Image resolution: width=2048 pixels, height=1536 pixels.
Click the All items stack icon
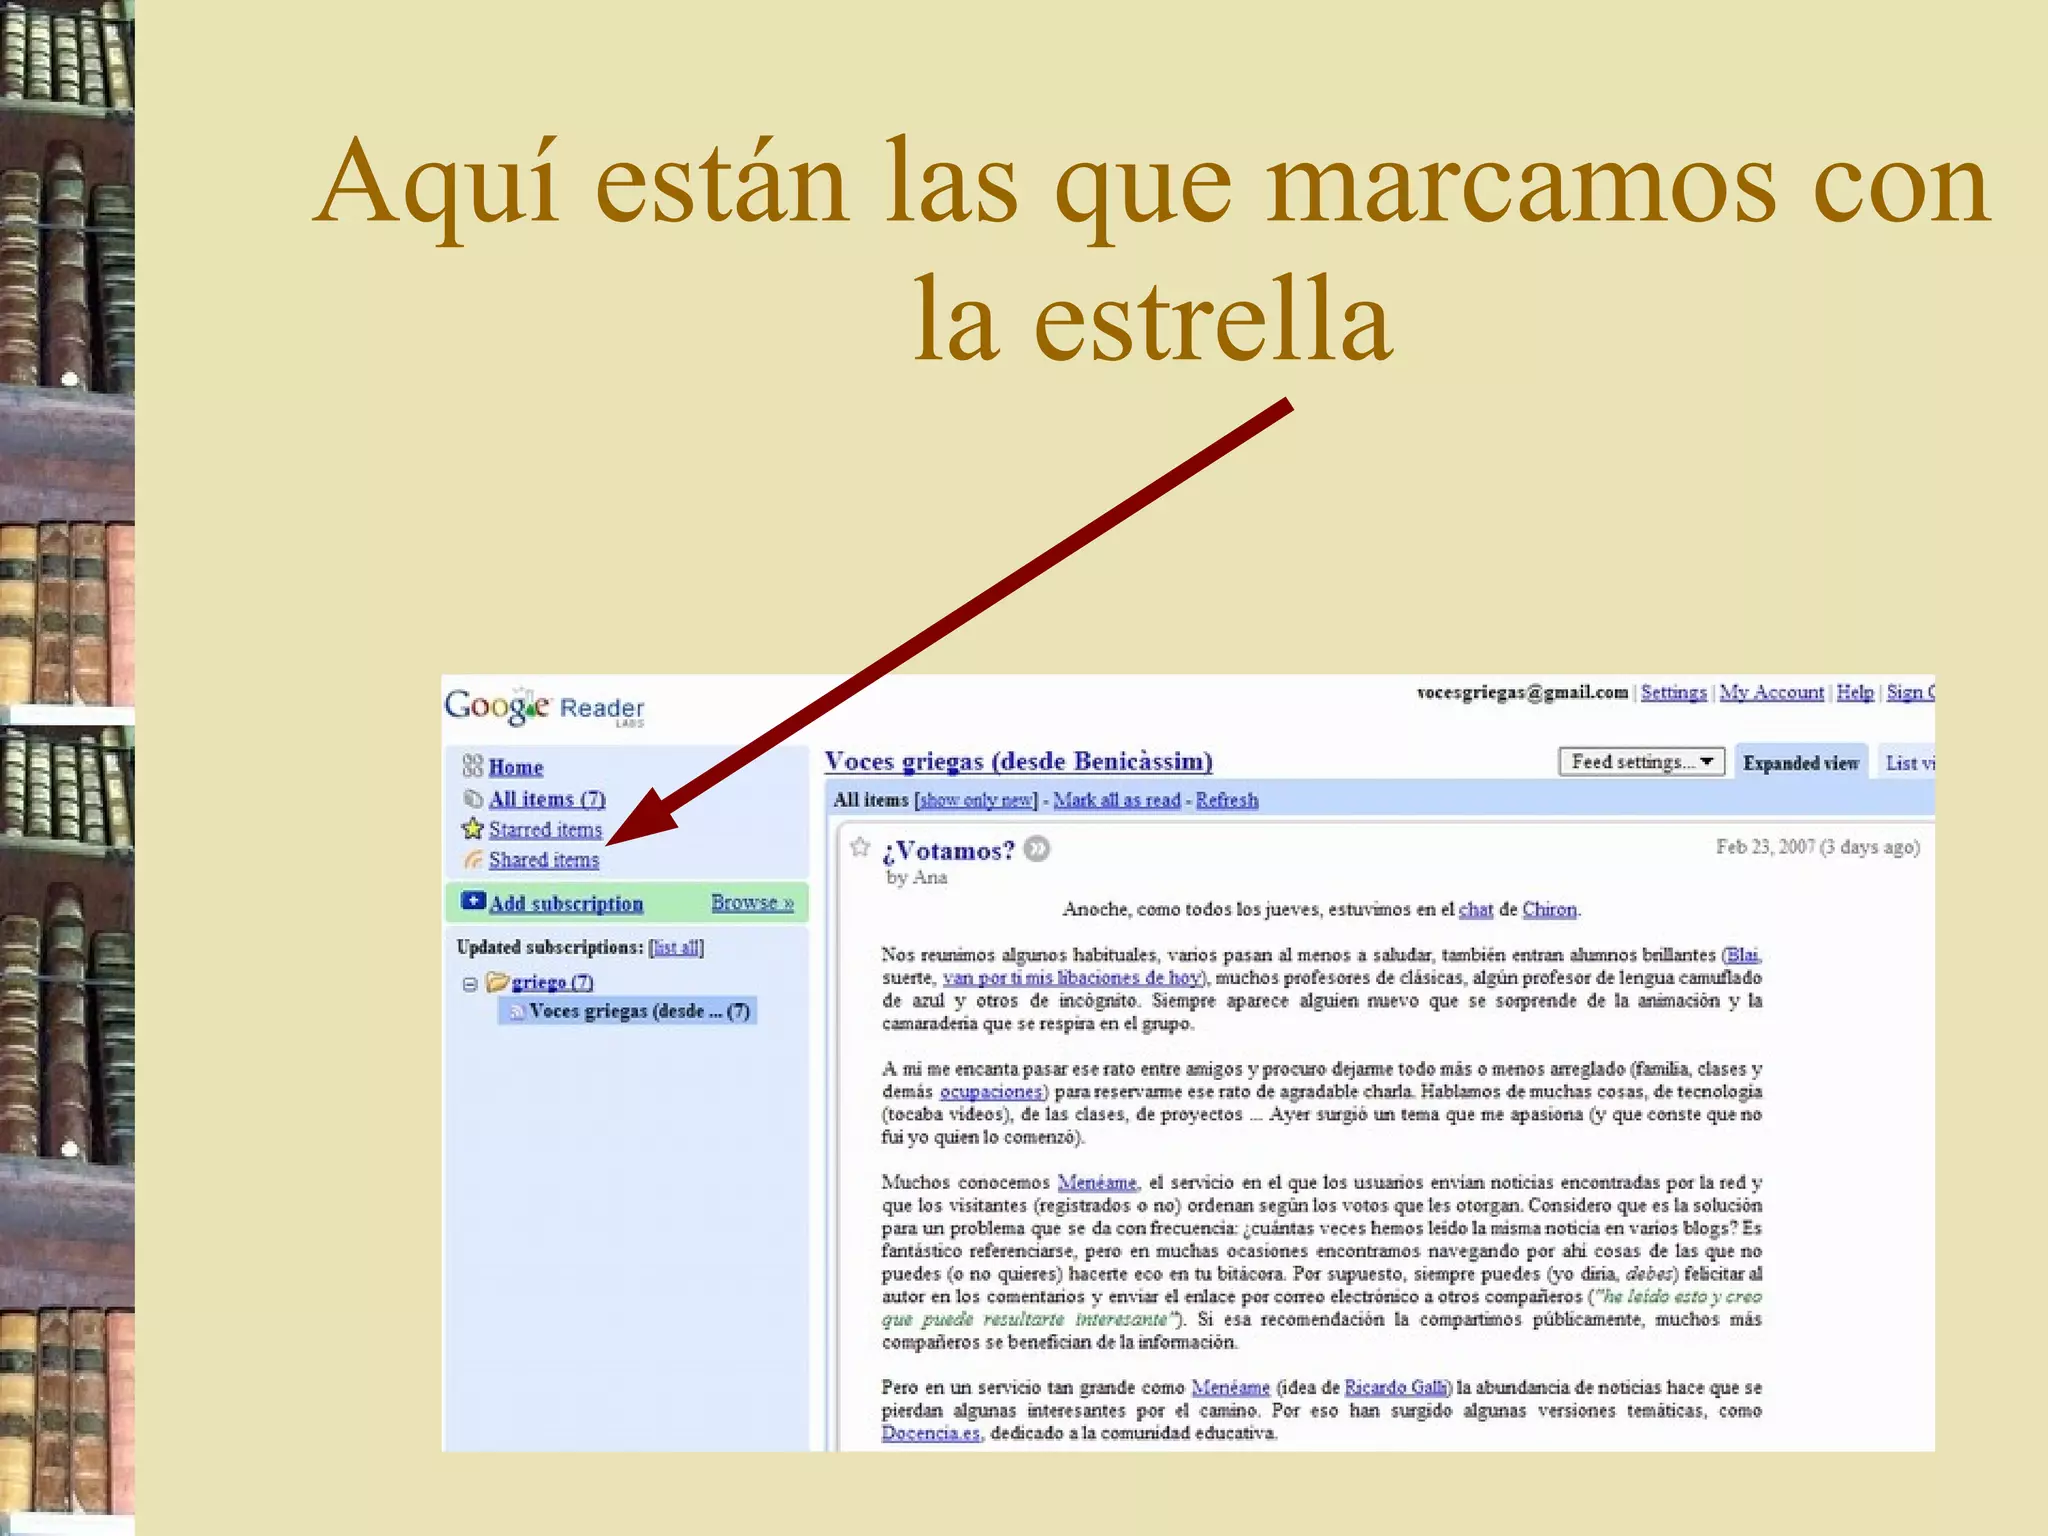click(x=473, y=798)
